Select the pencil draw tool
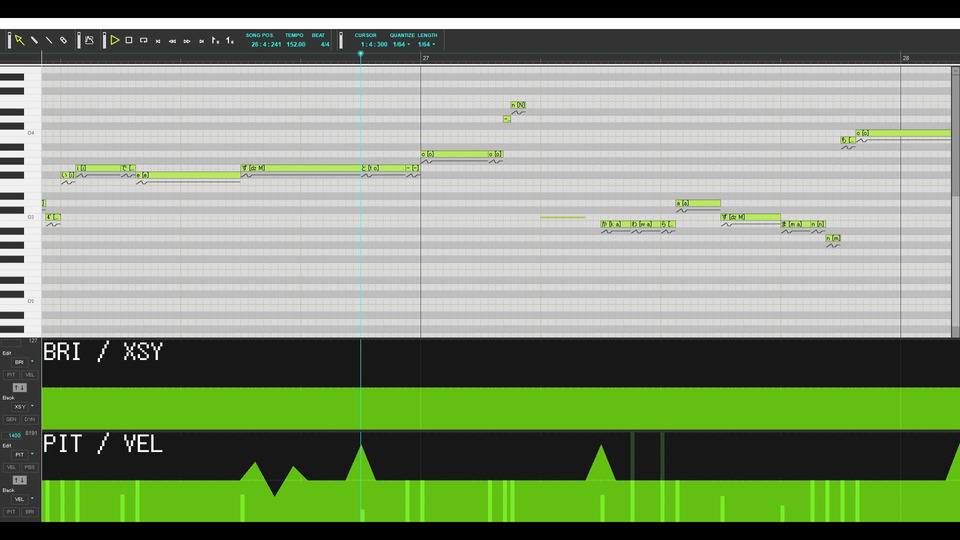The image size is (960, 540). tap(34, 40)
